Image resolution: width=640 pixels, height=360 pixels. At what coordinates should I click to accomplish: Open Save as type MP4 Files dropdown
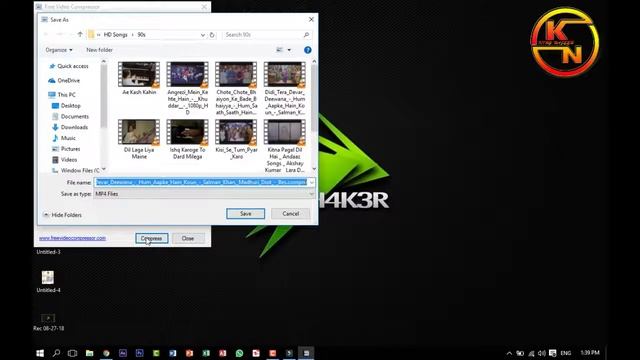click(x=204, y=194)
